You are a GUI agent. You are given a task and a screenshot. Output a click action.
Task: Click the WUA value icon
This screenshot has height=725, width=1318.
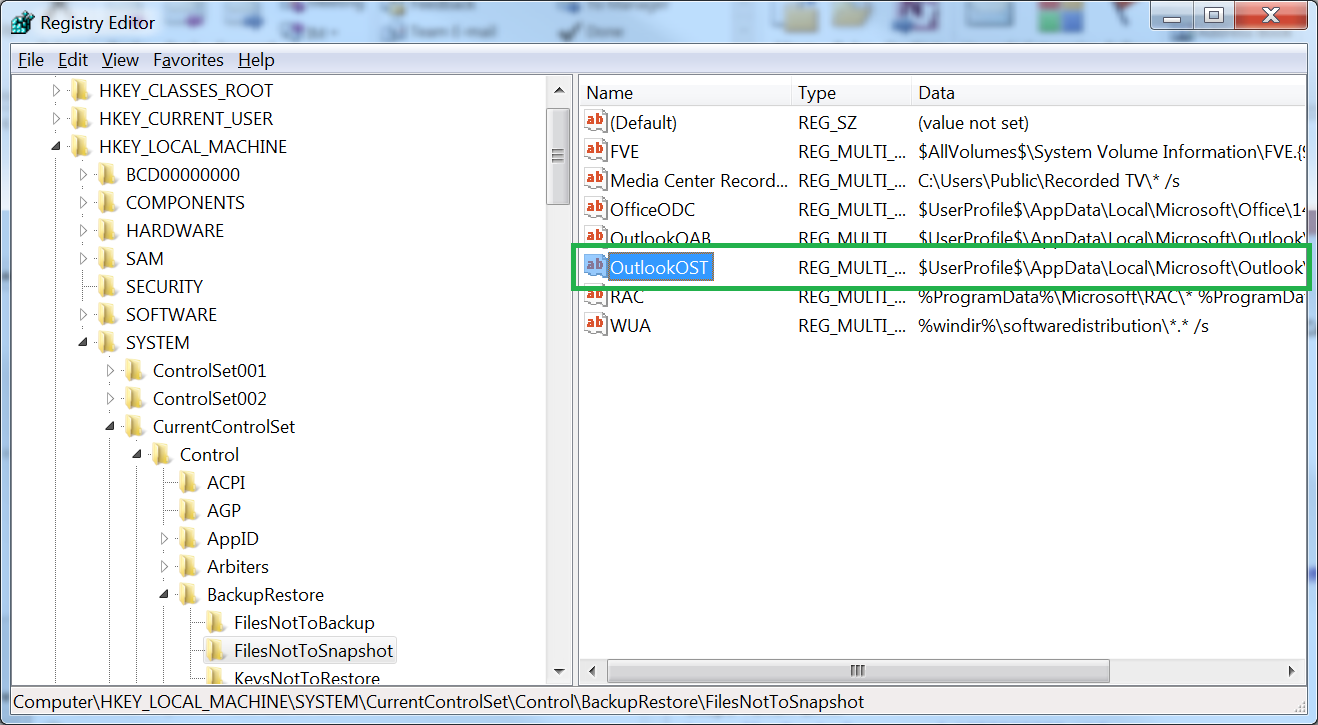click(596, 325)
